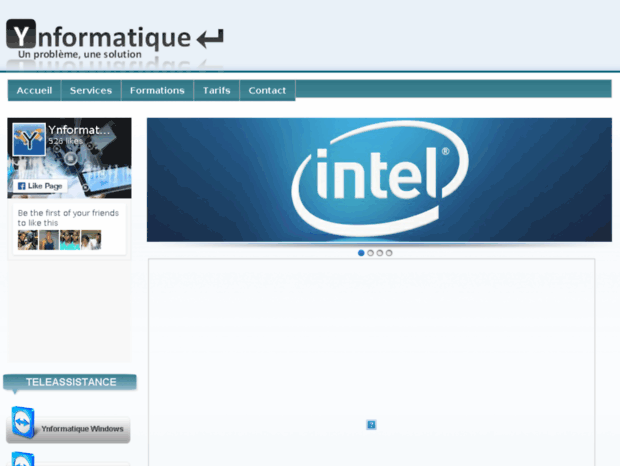Viewport: 620px width, 466px height.
Task: Click the TeamViewer icon beside Ynformatique Windows
Action: [x=23, y=422]
